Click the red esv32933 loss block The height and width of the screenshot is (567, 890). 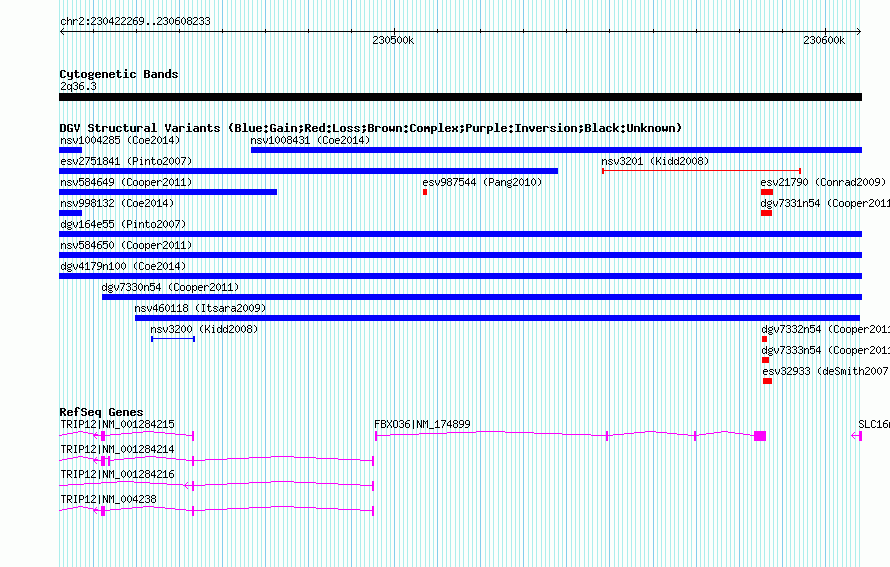(x=767, y=381)
